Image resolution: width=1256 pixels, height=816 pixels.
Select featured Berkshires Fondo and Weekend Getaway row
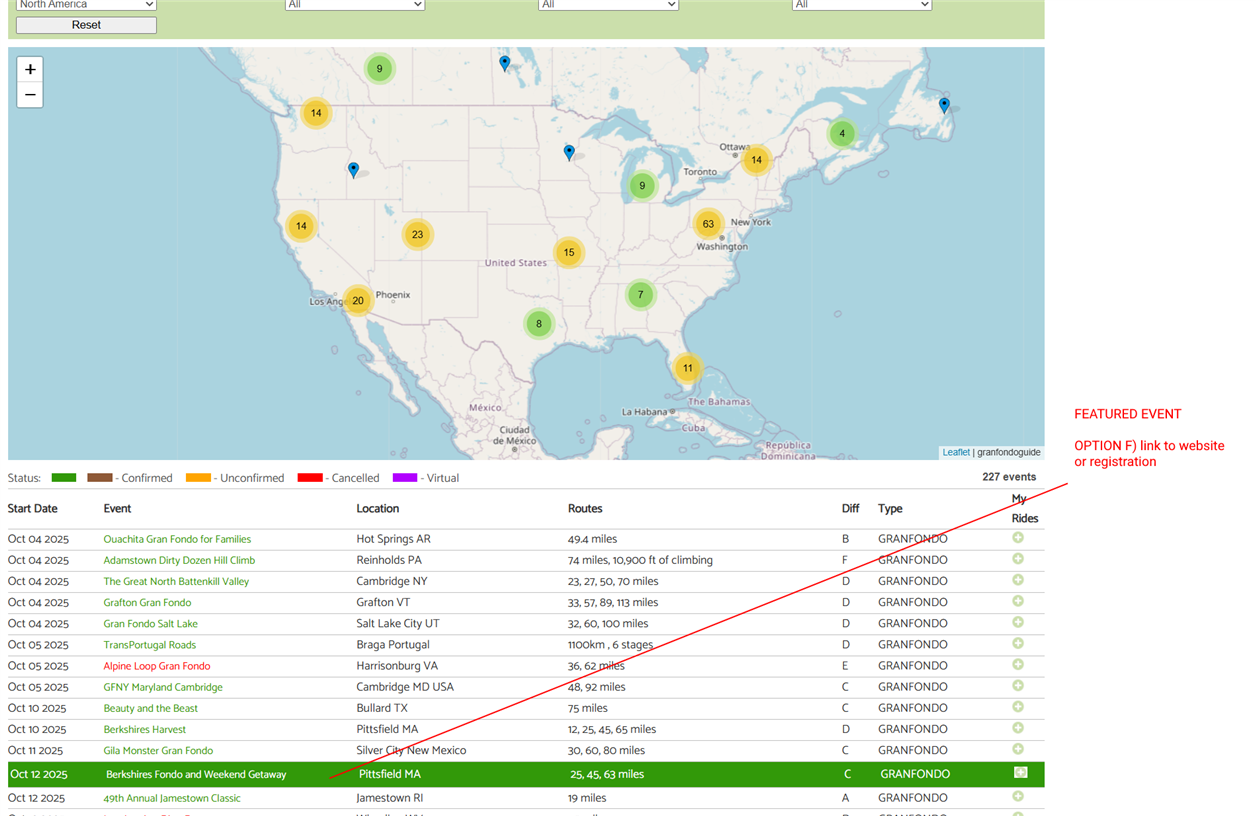coord(196,774)
